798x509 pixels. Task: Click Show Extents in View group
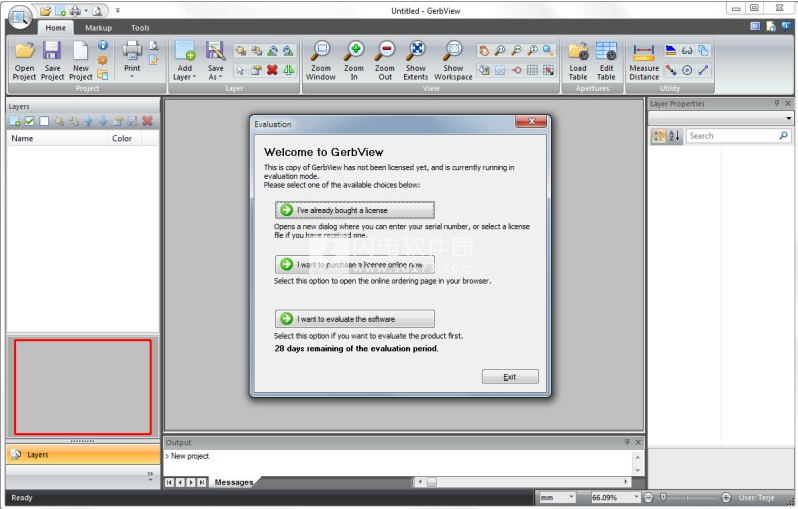click(x=416, y=61)
